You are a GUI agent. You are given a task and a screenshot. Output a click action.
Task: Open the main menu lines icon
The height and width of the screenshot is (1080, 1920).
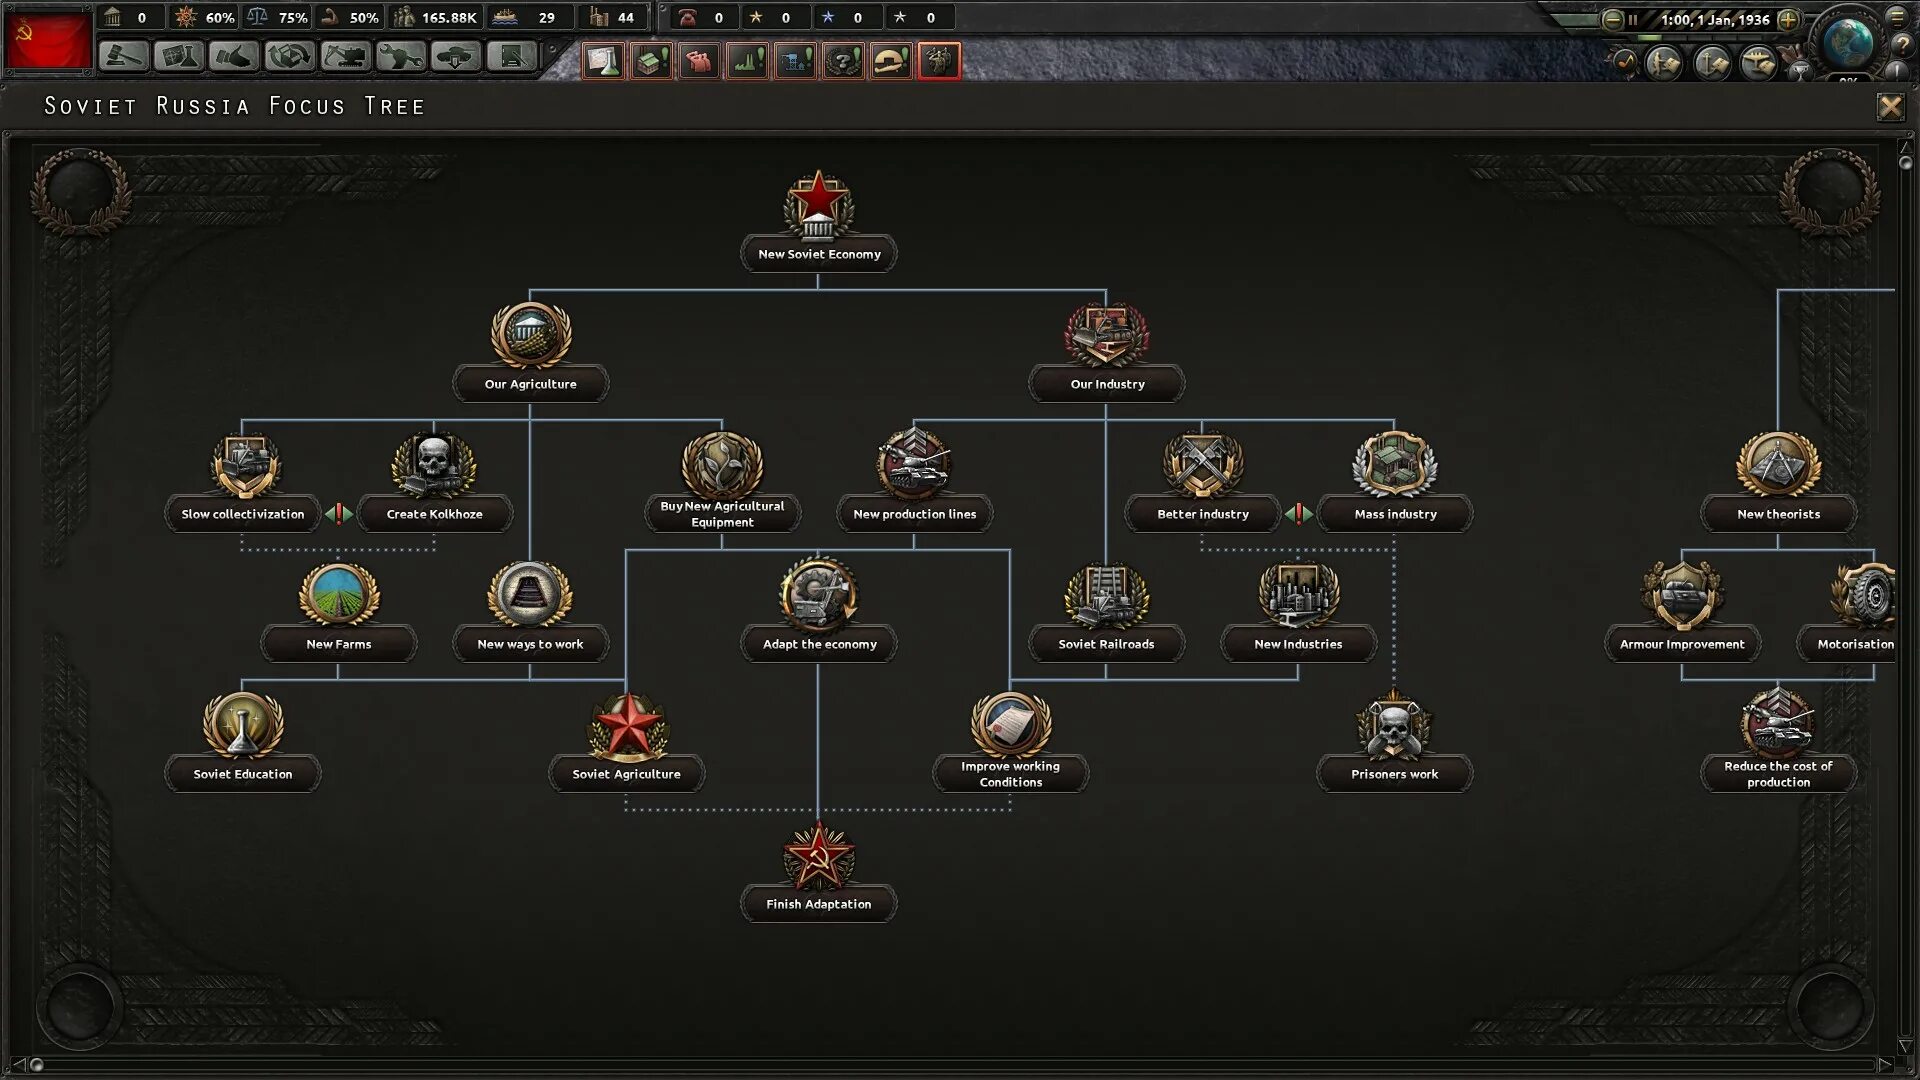pyautogui.click(x=1897, y=15)
